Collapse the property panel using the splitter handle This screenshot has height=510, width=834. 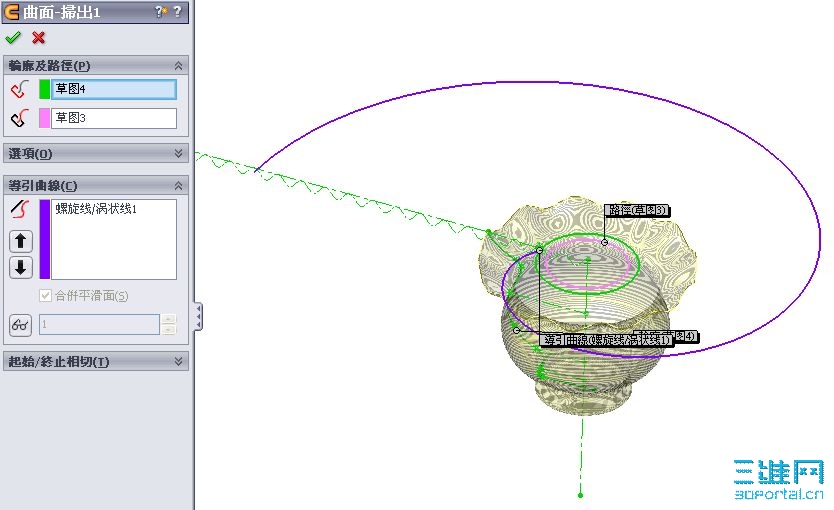coord(198,316)
